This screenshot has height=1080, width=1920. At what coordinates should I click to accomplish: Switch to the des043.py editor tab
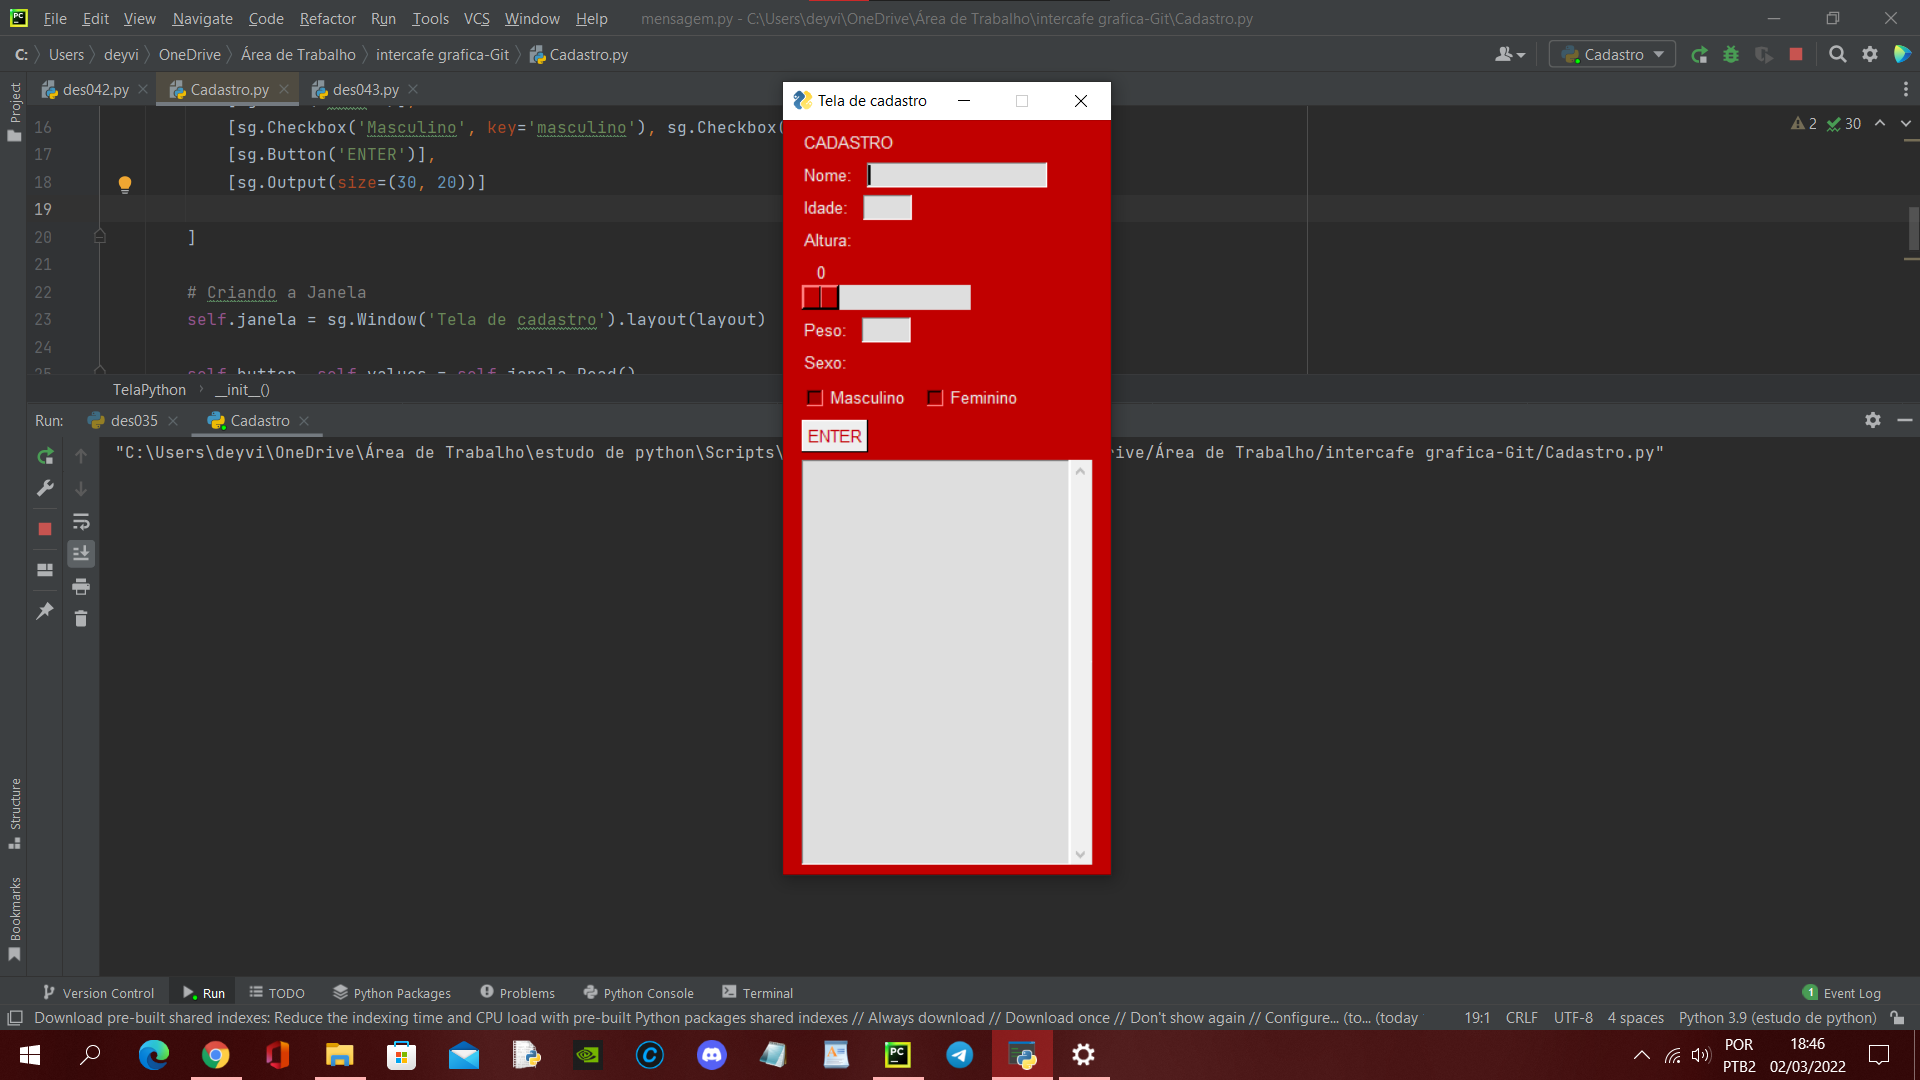pos(364,89)
